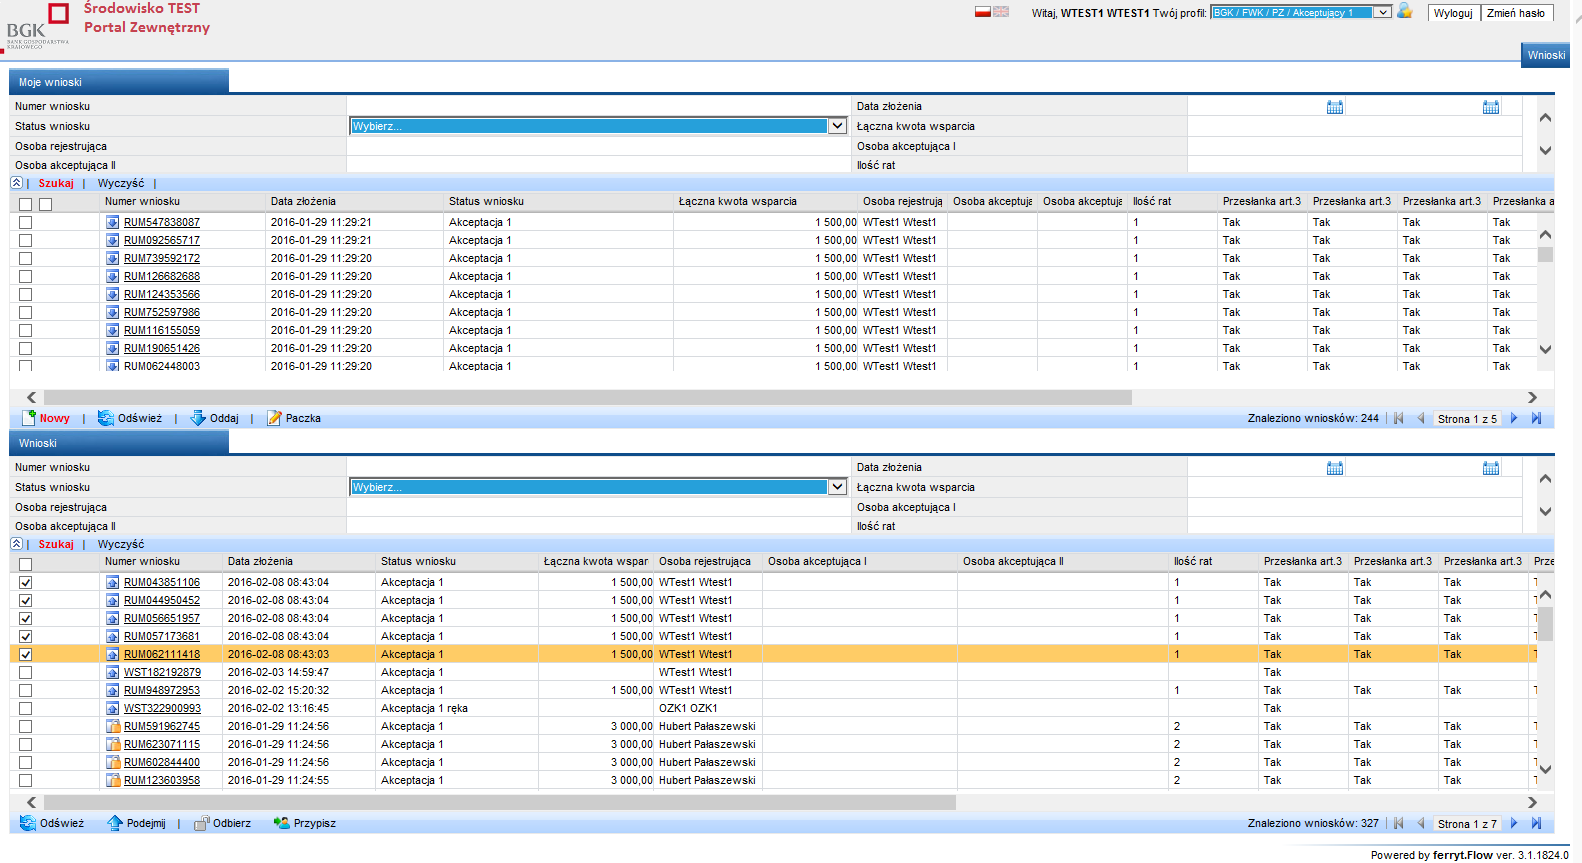Click the Zmień hasło button
Image resolution: width=1582 pixels, height=863 pixels.
point(1516,13)
